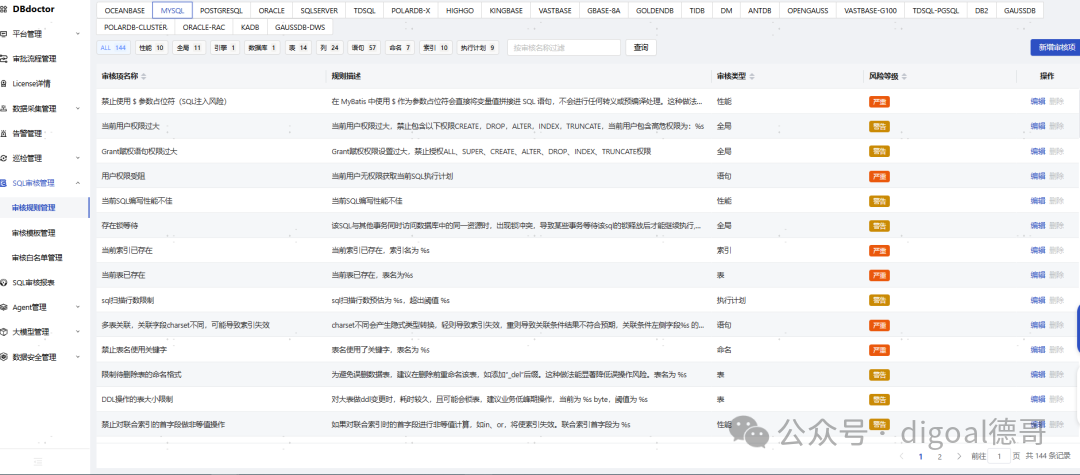This screenshot has height=475, width=1080.
Task: Switch to the DB2 tab
Action: click(981, 11)
